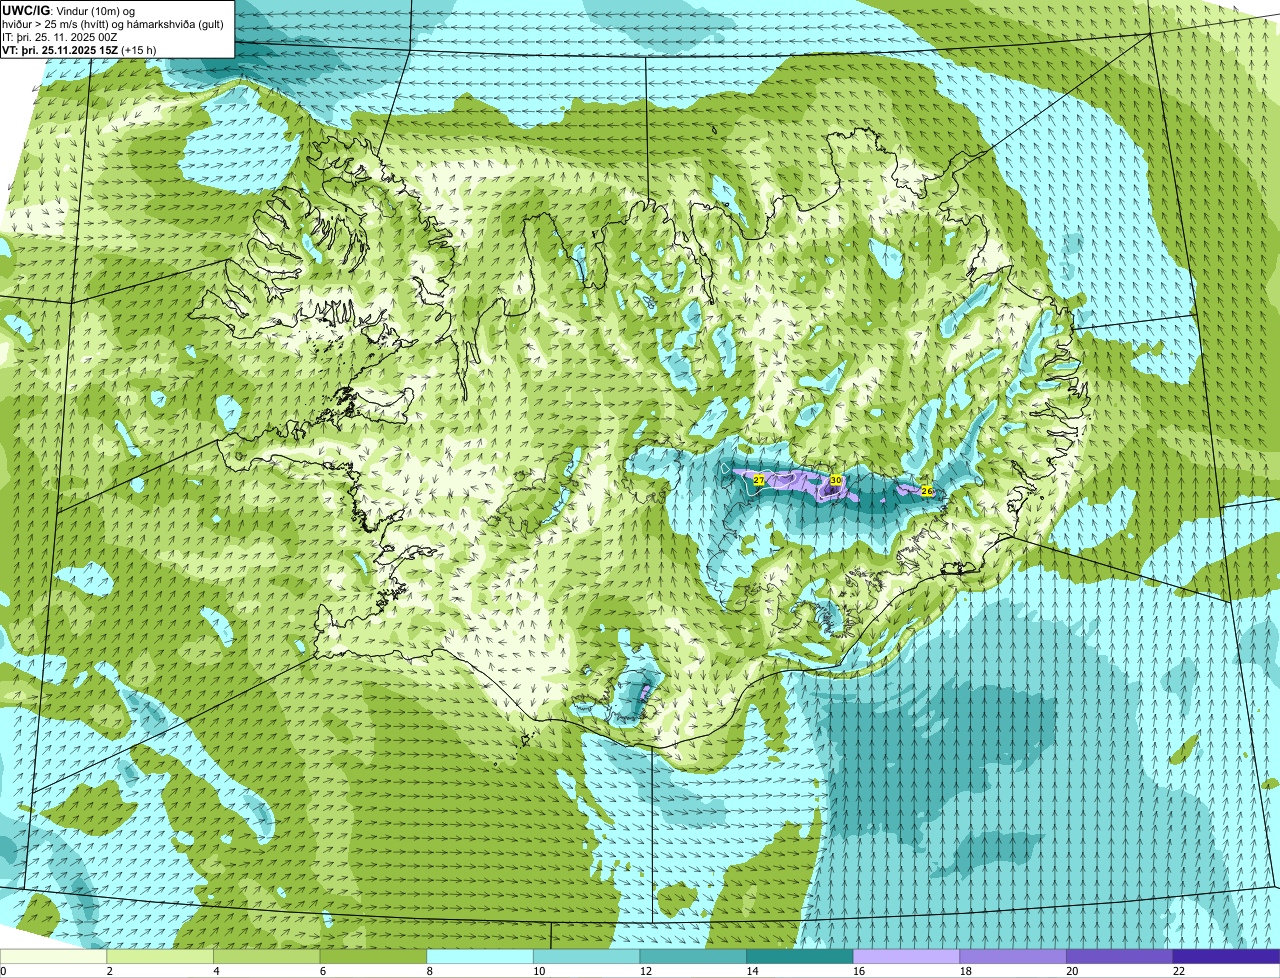Click the legend scale value 4
The image size is (1280, 978).
click(x=216, y=971)
